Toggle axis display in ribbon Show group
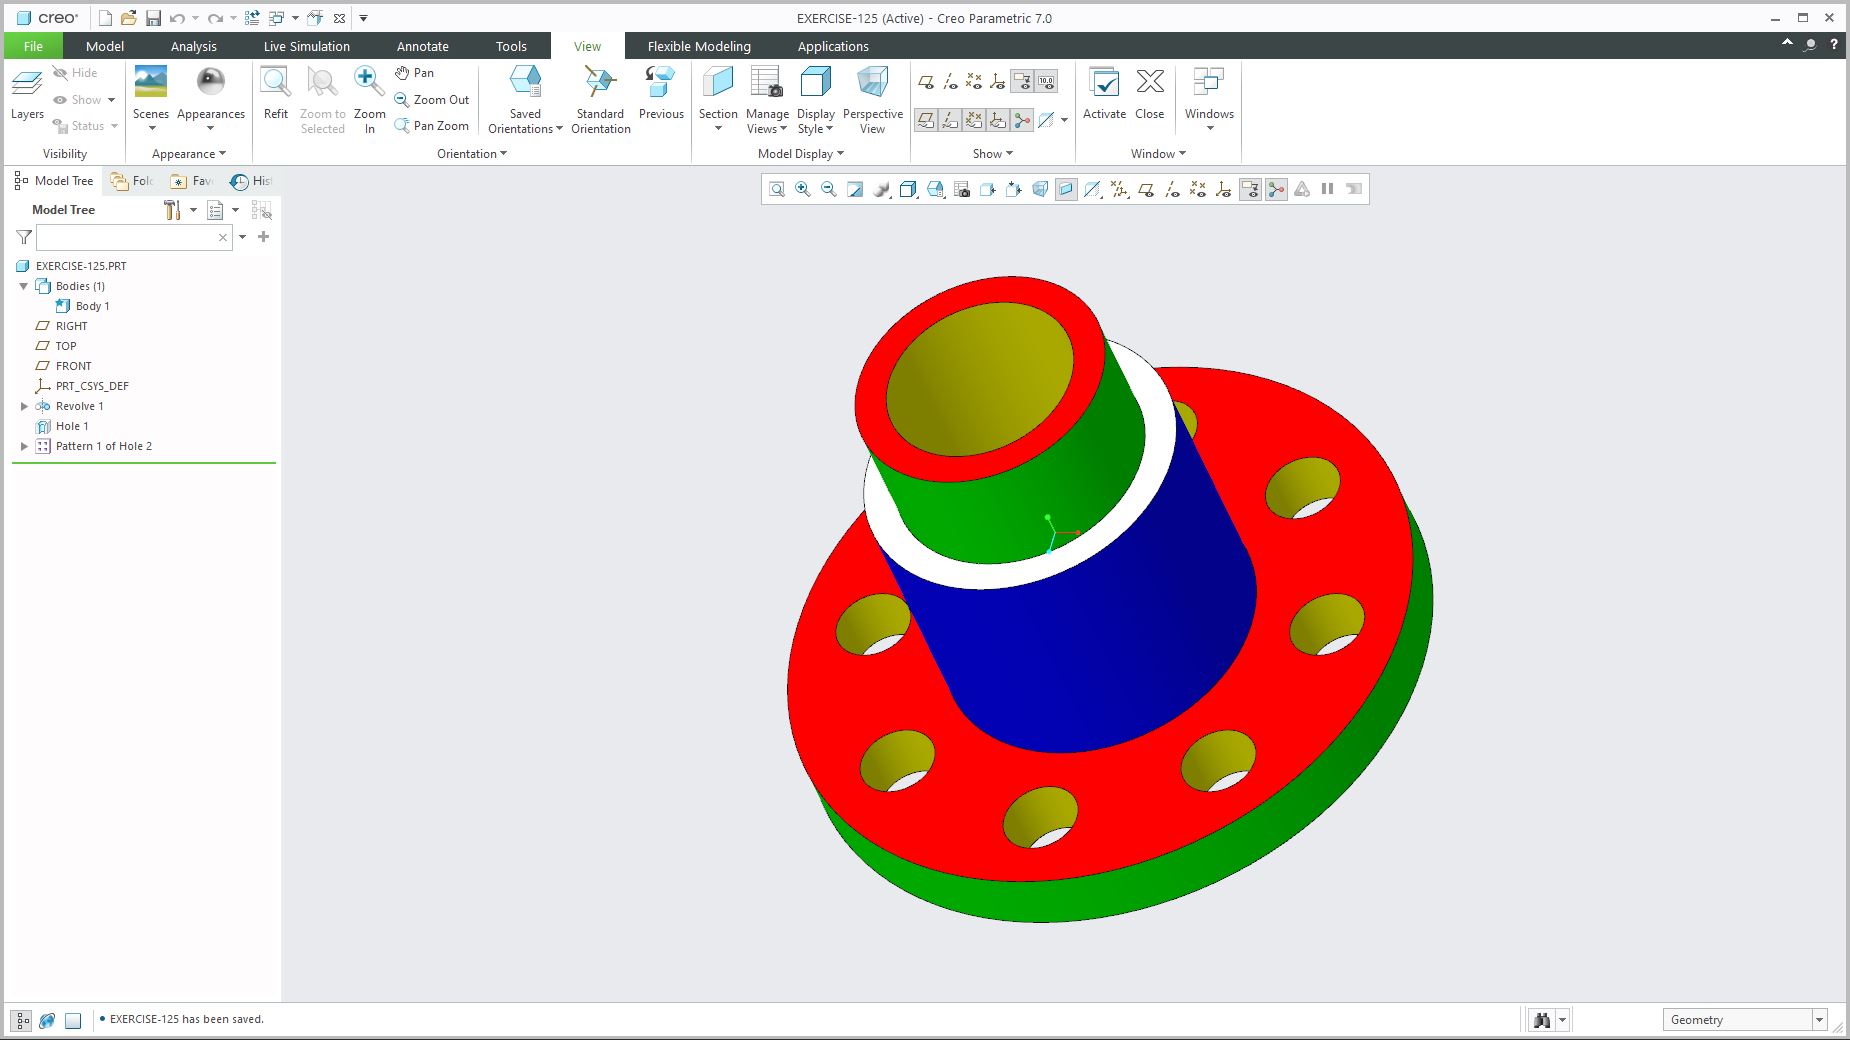The height and width of the screenshot is (1040, 1850). click(x=950, y=82)
